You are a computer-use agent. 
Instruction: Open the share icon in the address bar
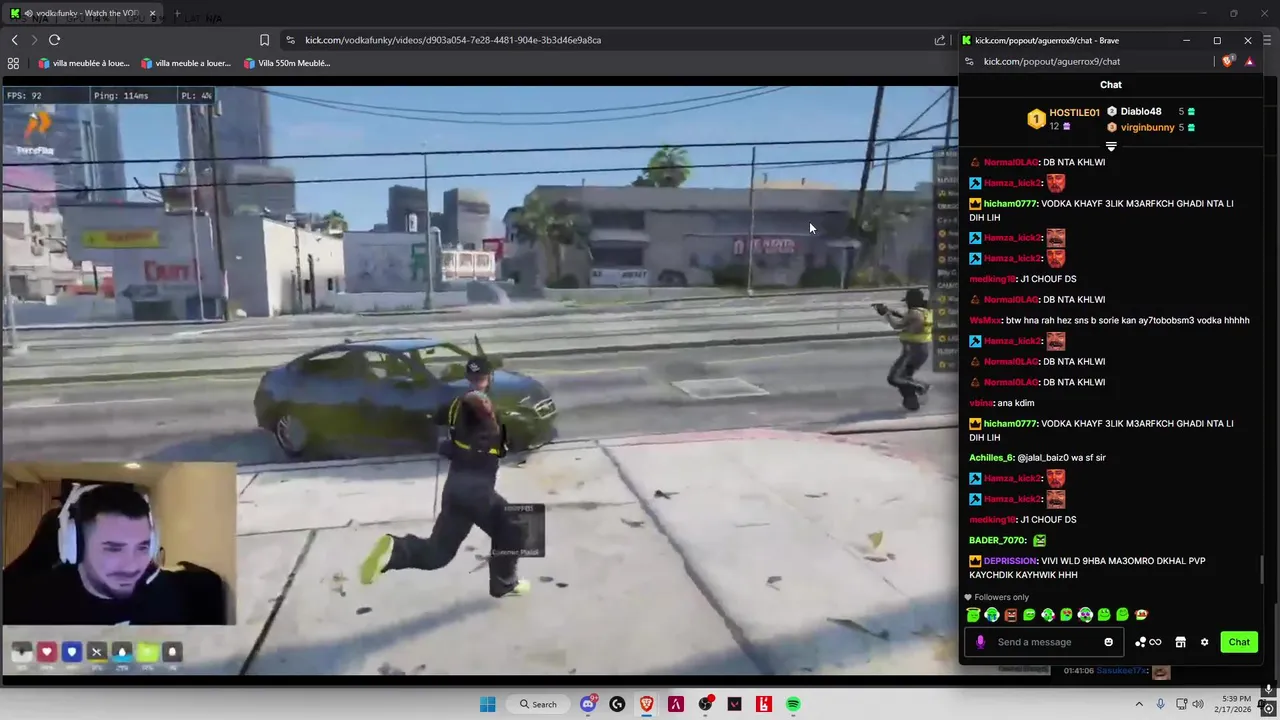click(x=940, y=40)
